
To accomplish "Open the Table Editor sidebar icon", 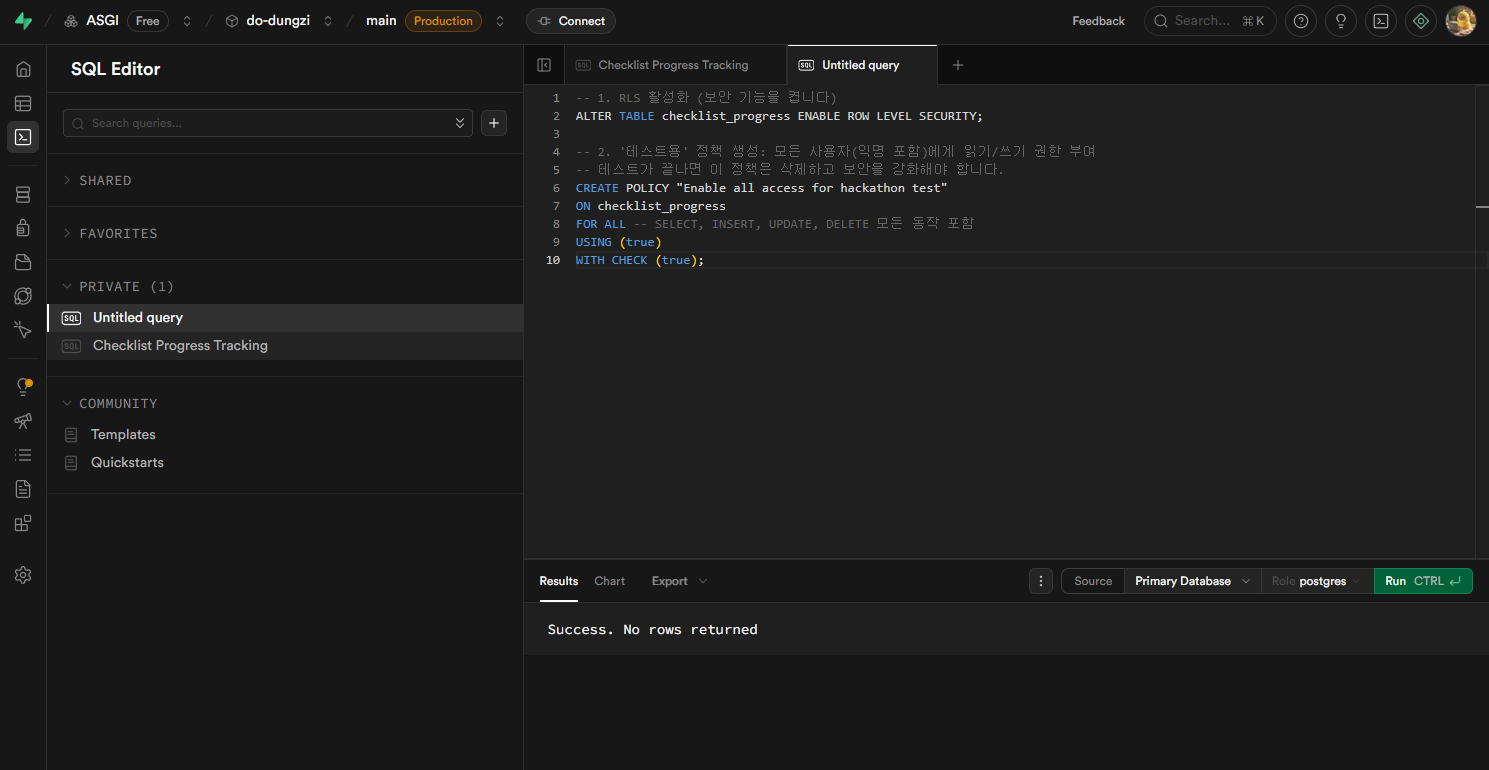I will [23, 103].
